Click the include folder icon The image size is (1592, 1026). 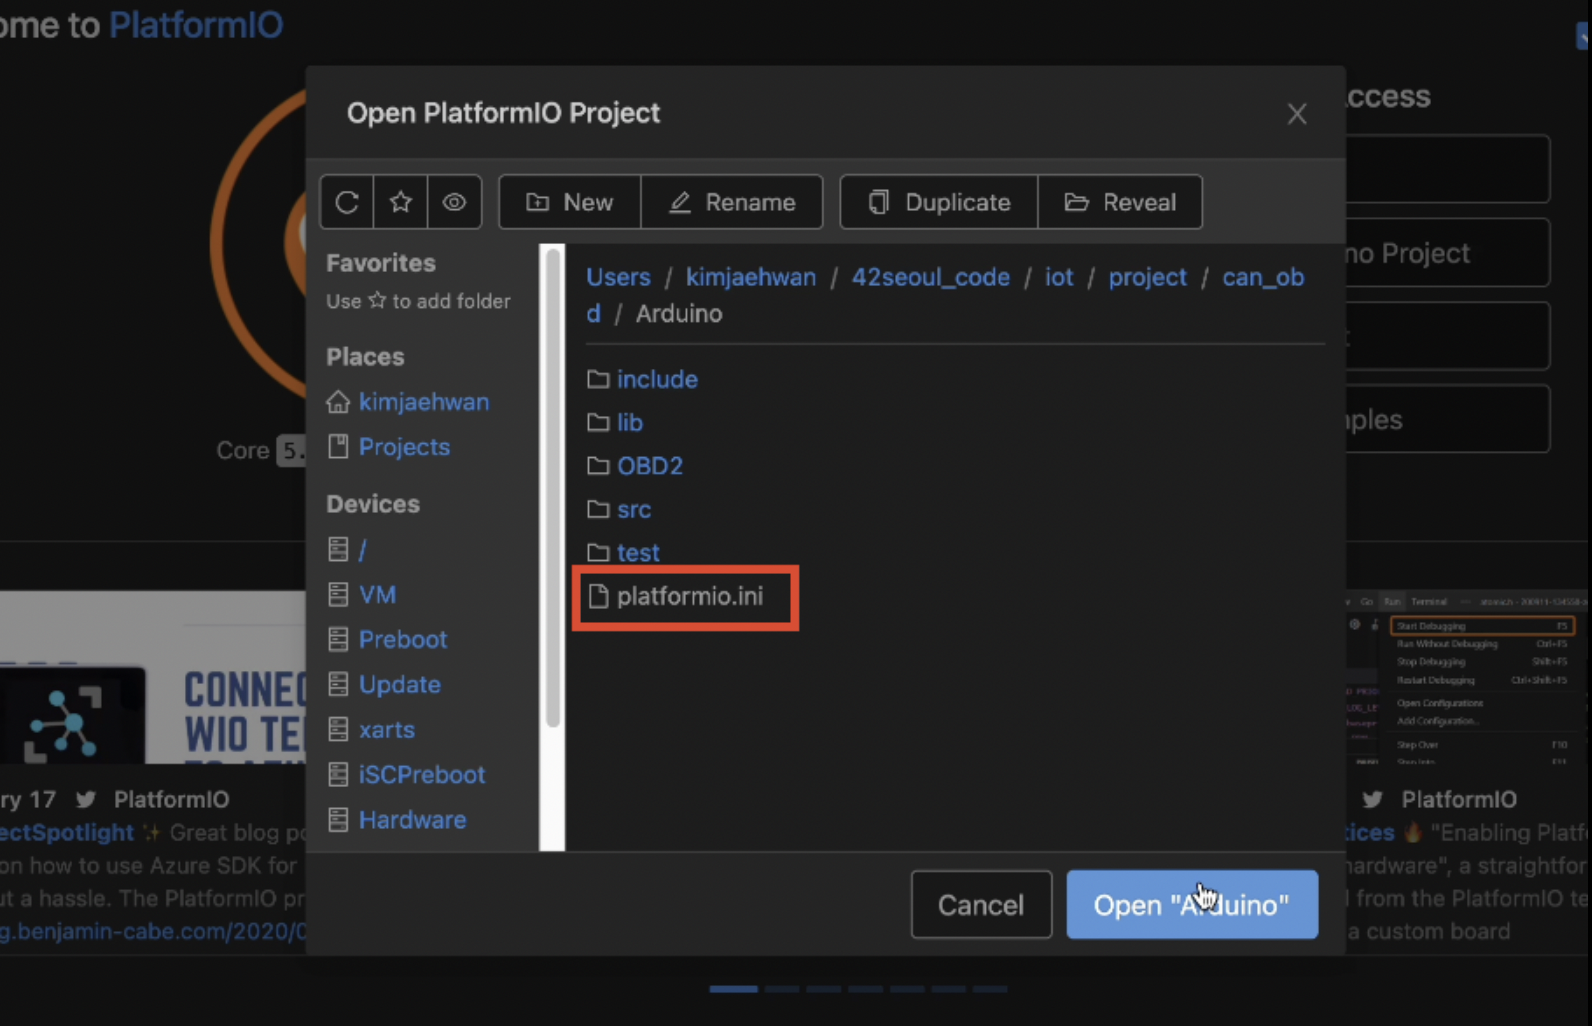tap(598, 379)
